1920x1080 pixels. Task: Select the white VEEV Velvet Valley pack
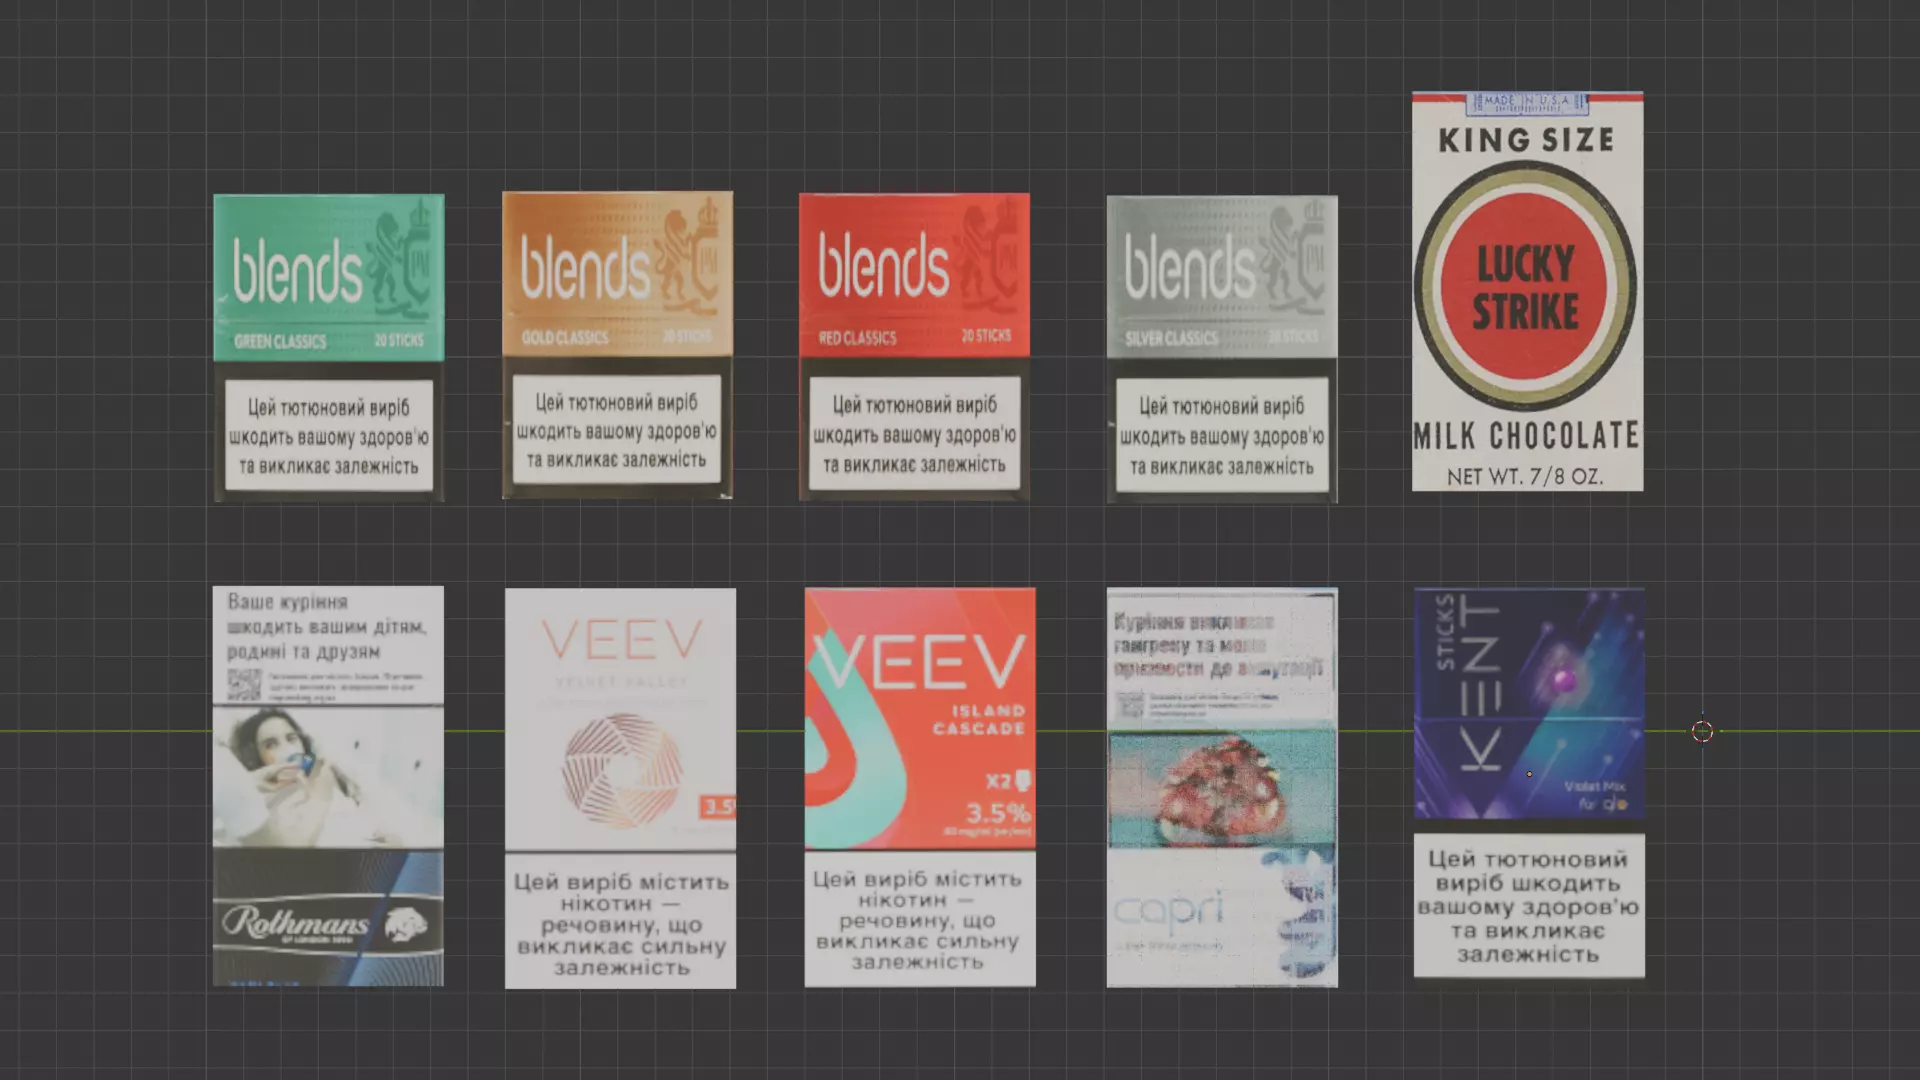pyautogui.click(x=620, y=788)
